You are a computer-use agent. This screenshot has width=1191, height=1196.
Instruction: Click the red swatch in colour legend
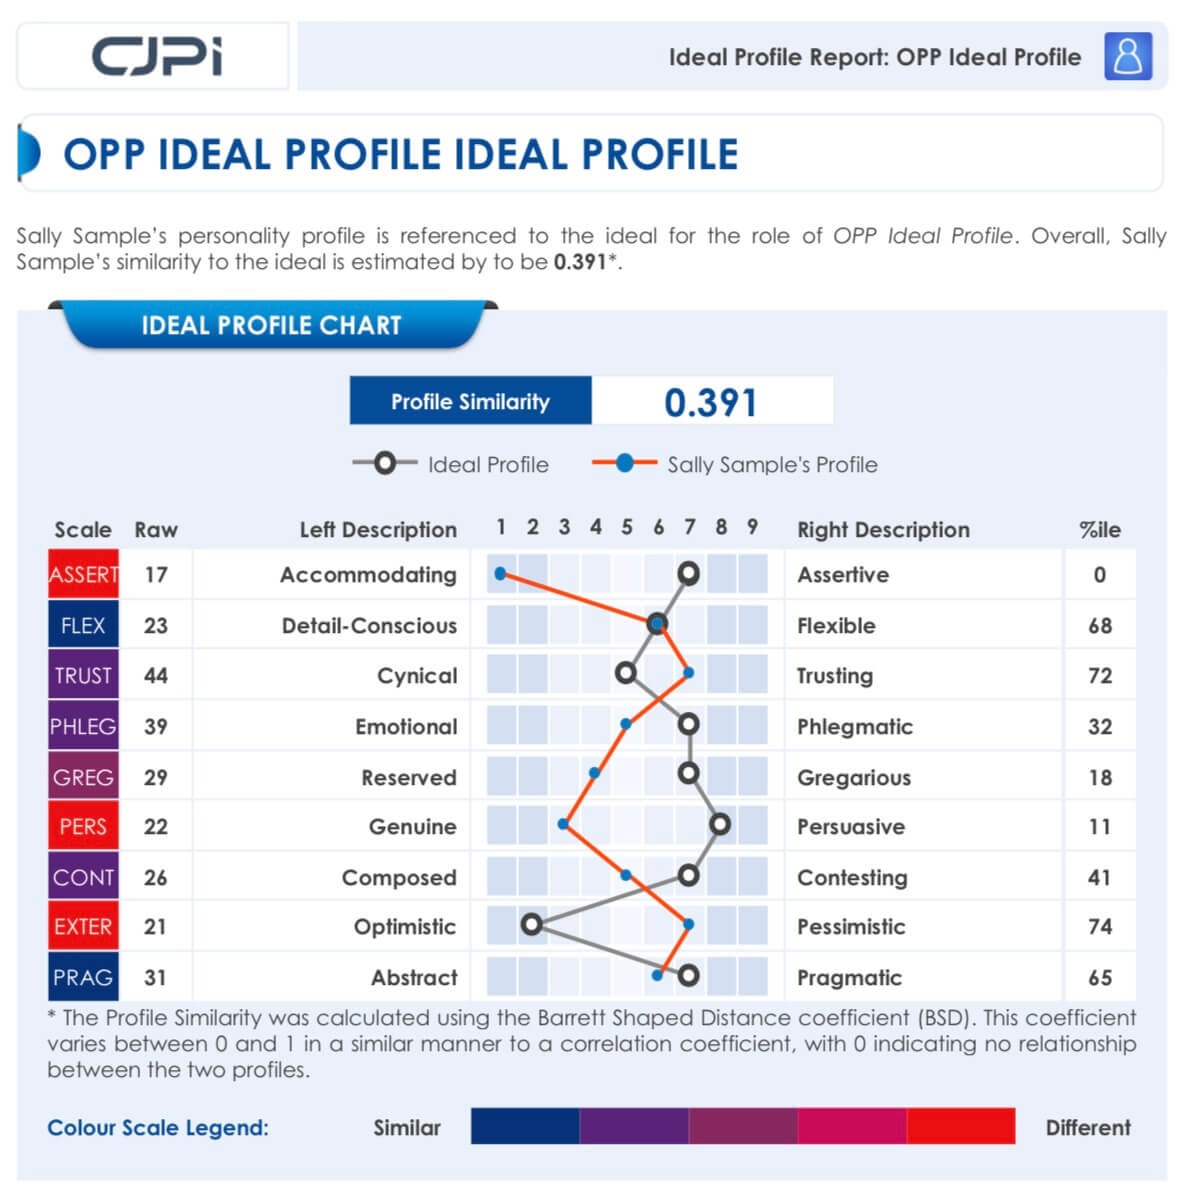[960, 1126]
